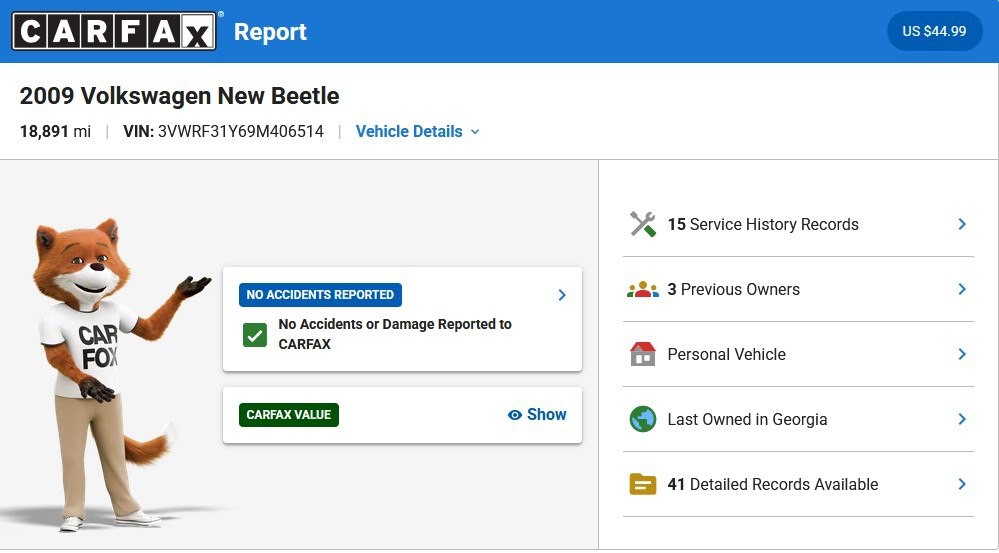Open the No Accidents Reported chevron arrow
The height and width of the screenshot is (553, 999).
(562, 295)
